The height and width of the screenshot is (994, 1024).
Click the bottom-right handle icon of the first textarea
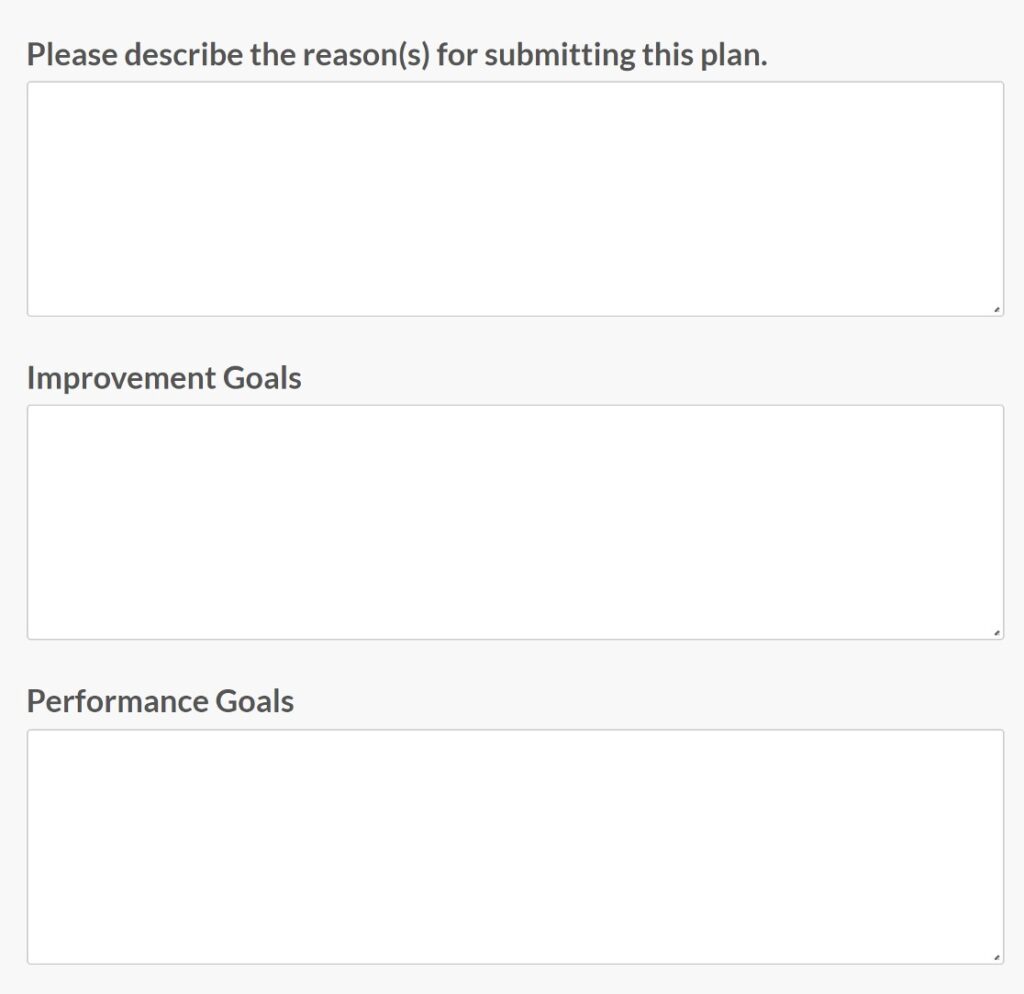(x=997, y=311)
